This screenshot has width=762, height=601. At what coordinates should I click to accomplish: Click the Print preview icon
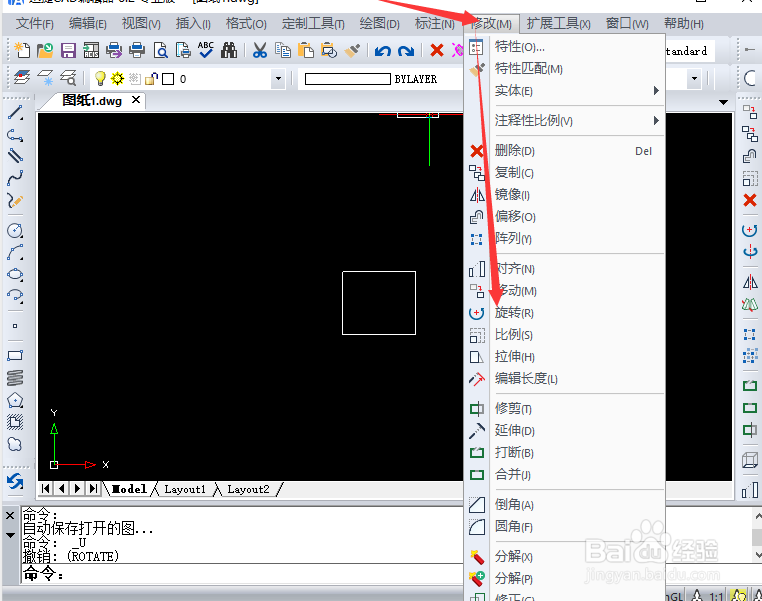pos(160,50)
